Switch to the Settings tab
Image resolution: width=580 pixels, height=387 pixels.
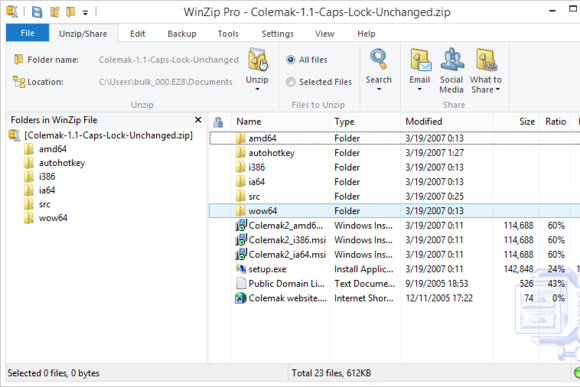coord(277,34)
